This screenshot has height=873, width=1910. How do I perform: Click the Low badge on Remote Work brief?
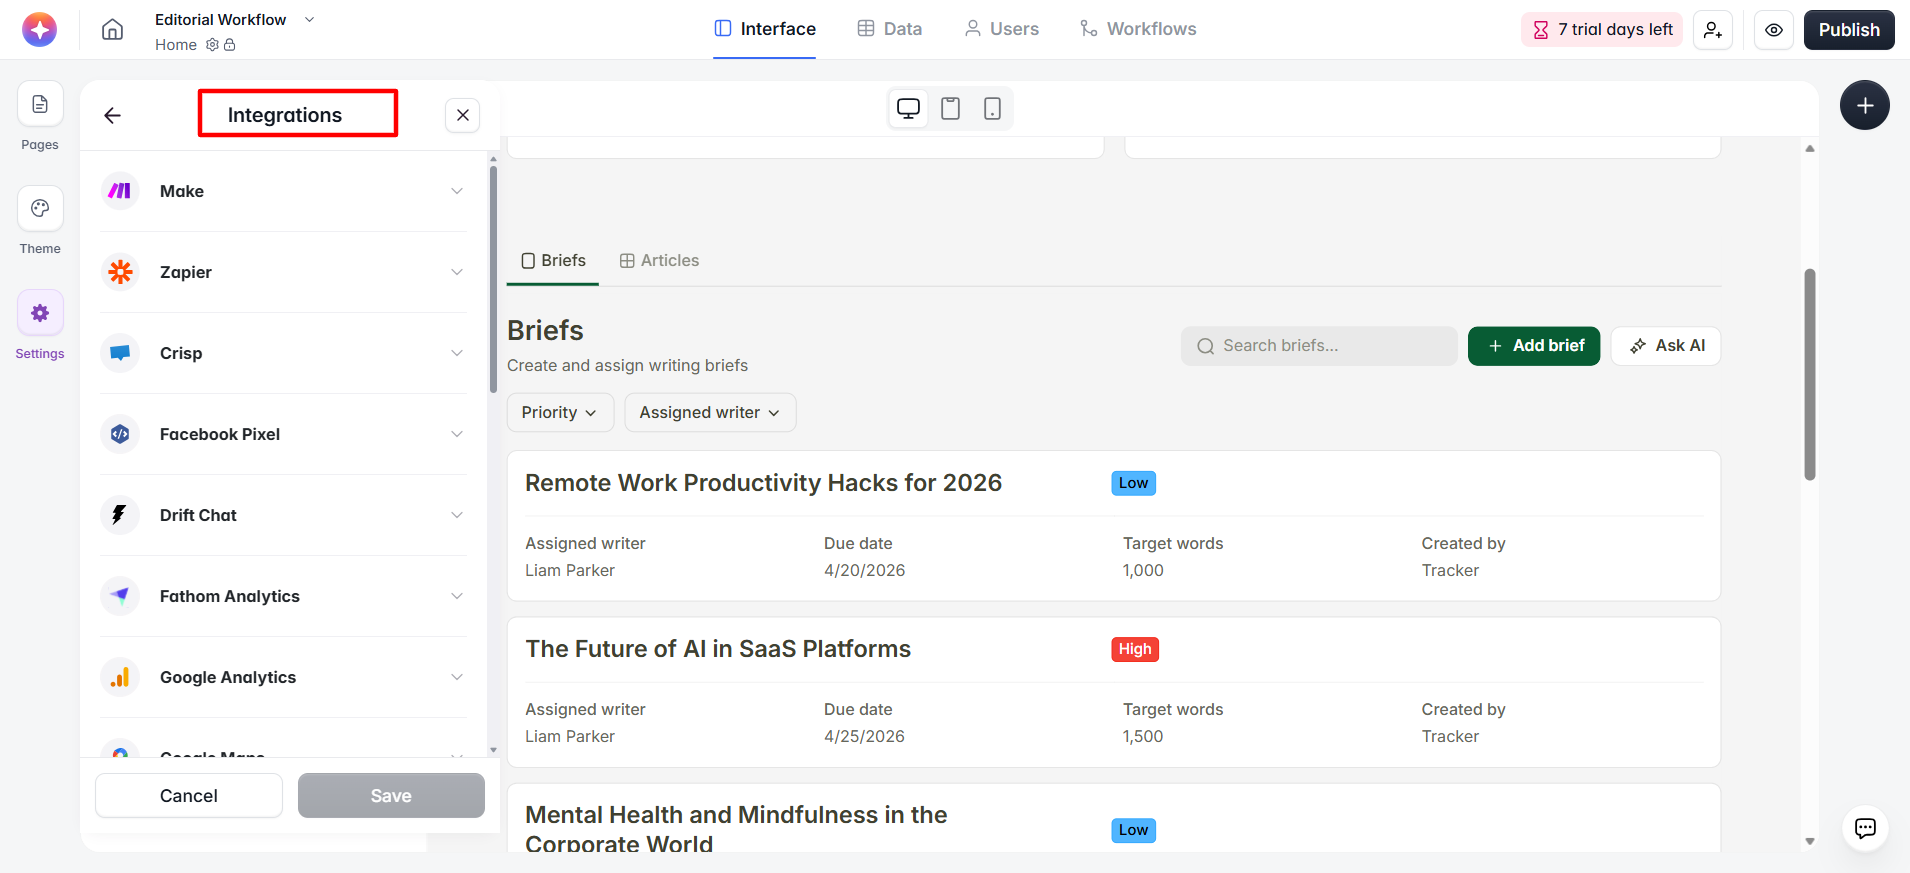point(1134,483)
